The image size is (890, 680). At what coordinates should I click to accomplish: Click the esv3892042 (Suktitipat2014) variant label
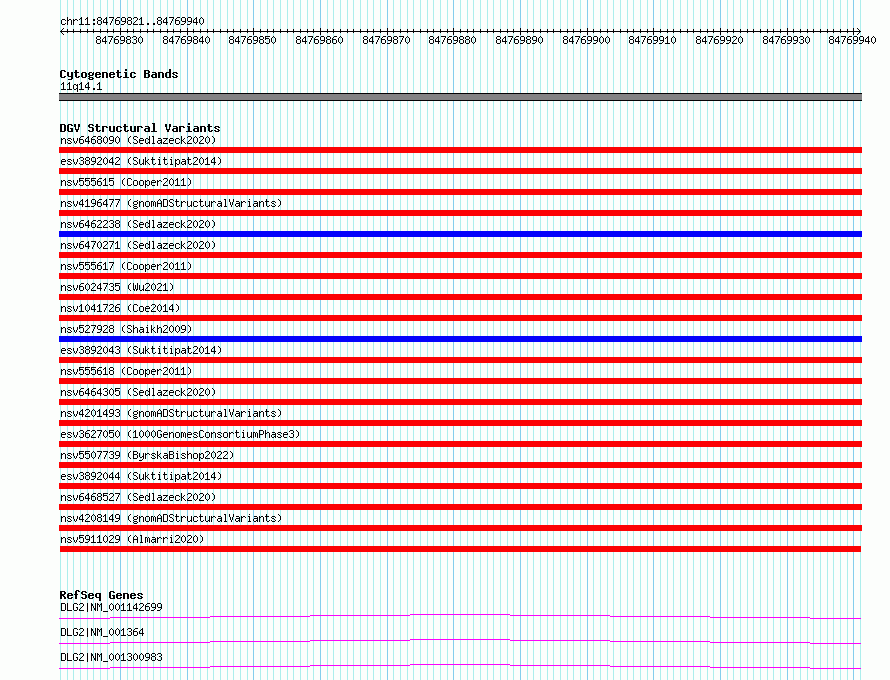pyautogui.click(x=141, y=161)
